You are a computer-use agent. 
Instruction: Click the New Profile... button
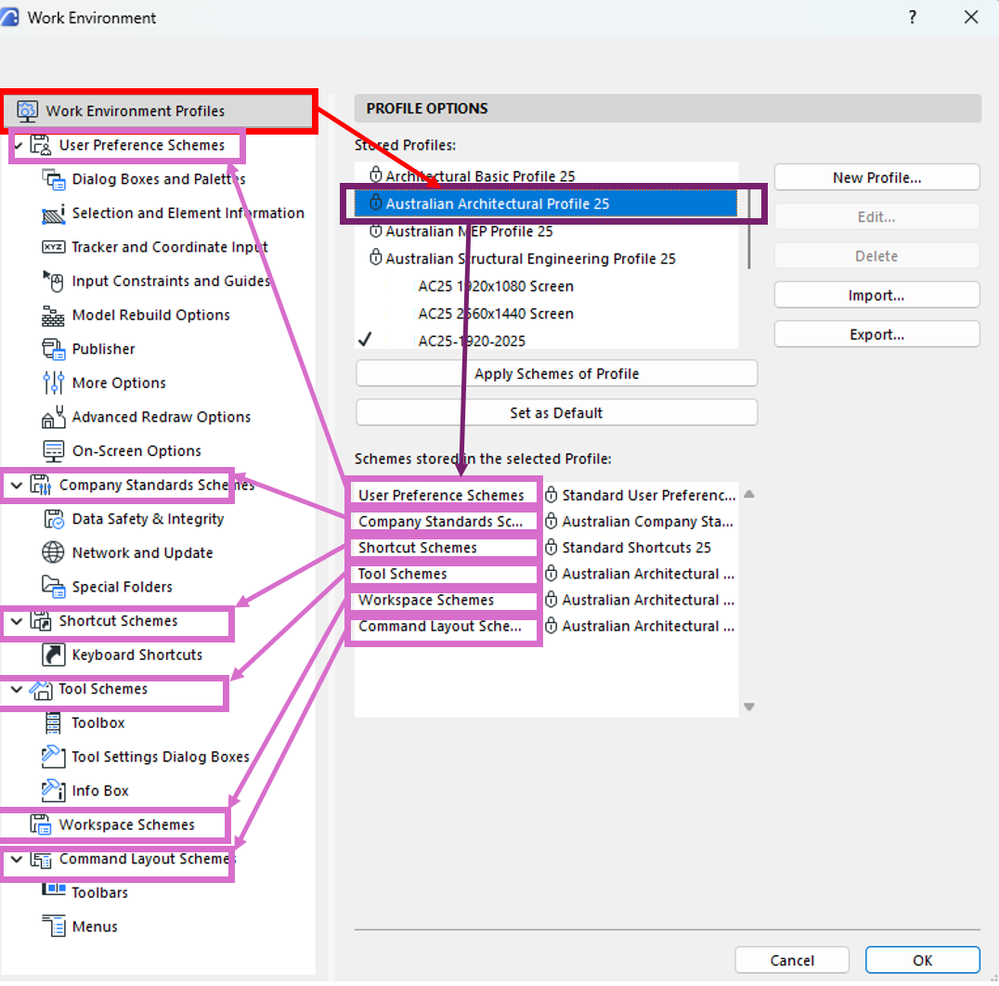877,178
